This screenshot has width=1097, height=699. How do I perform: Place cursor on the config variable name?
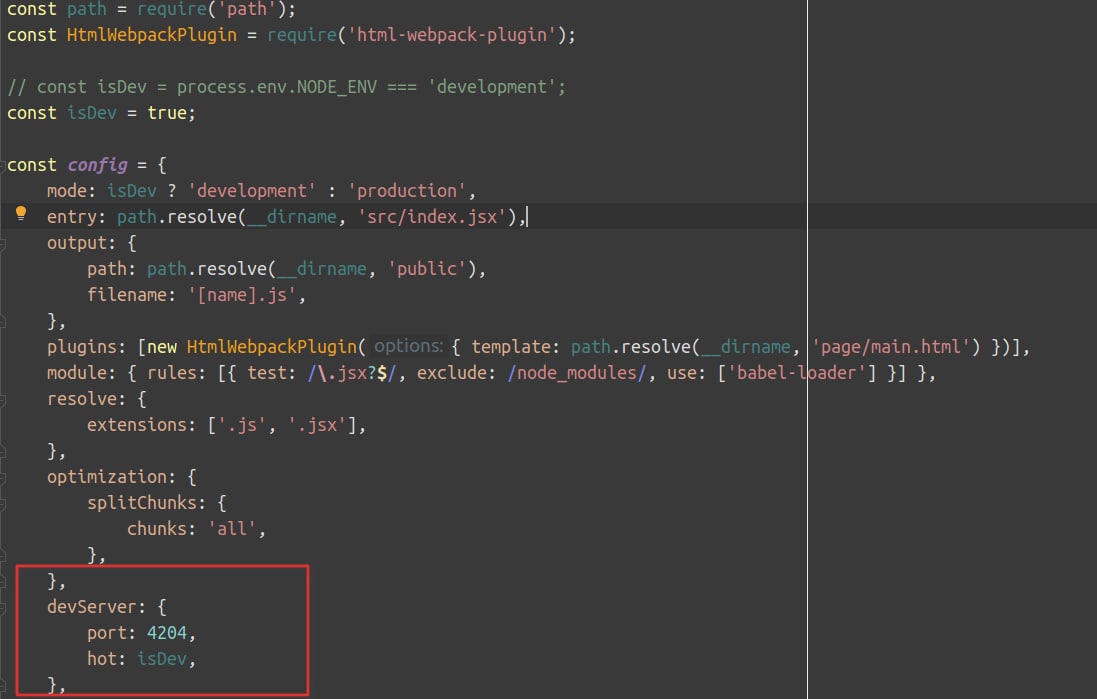point(97,165)
